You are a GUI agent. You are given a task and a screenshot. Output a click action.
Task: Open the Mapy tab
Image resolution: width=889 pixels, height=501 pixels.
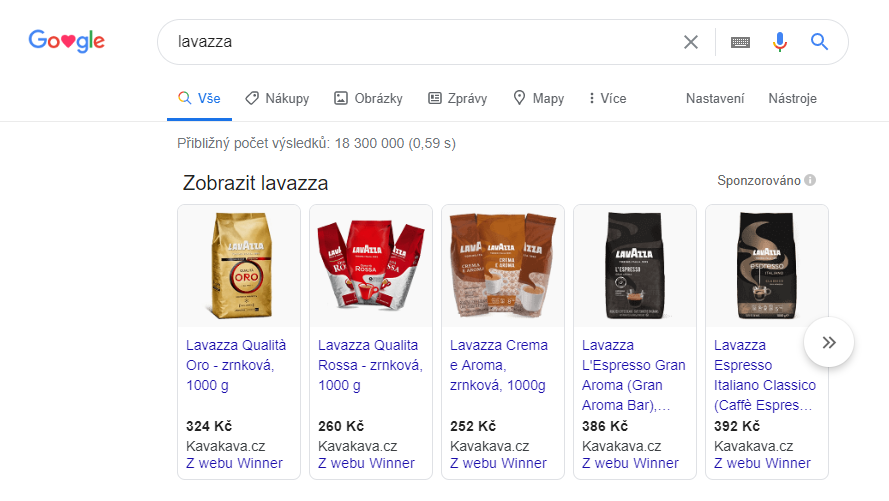click(x=538, y=99)
